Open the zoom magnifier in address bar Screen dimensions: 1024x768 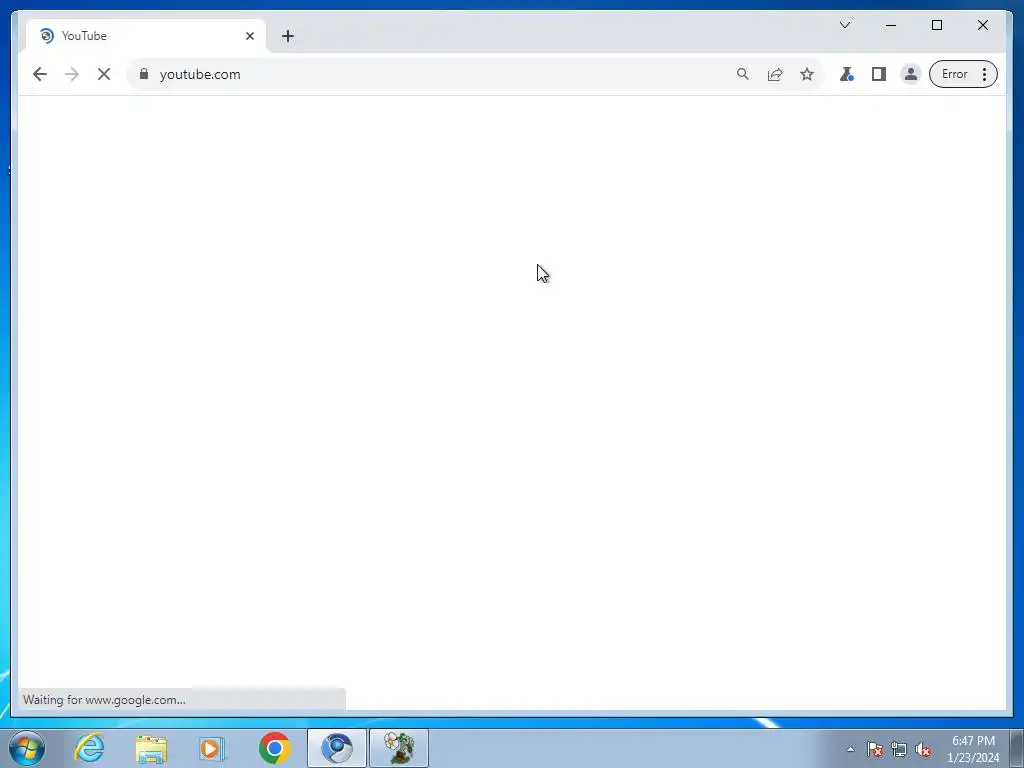pyautogui.click(x=743, y=74)
